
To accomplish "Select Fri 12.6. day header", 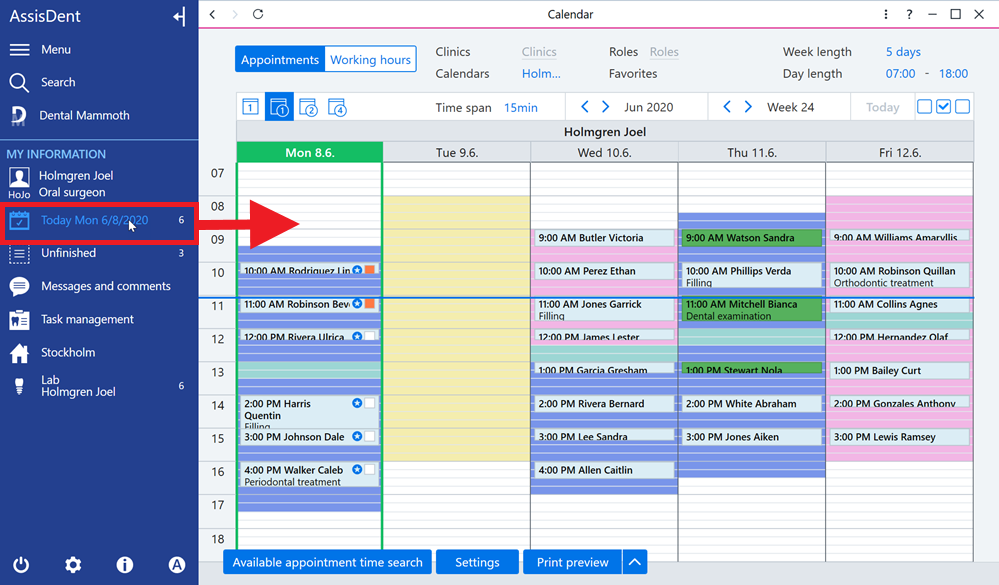I will pos(900,152).
